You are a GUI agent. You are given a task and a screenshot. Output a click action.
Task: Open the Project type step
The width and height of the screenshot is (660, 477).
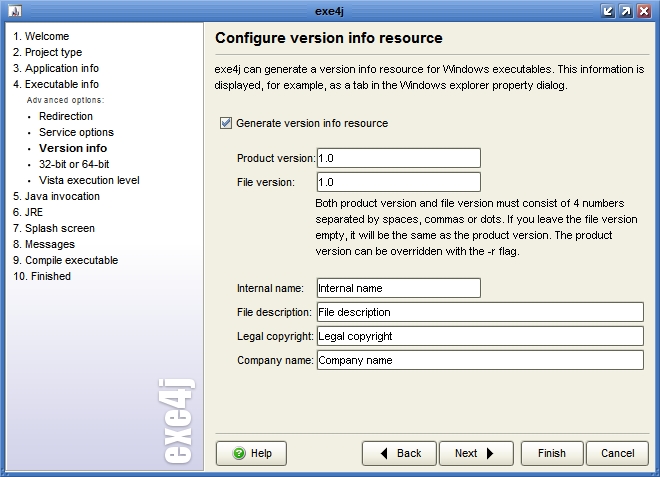point(47,52)
